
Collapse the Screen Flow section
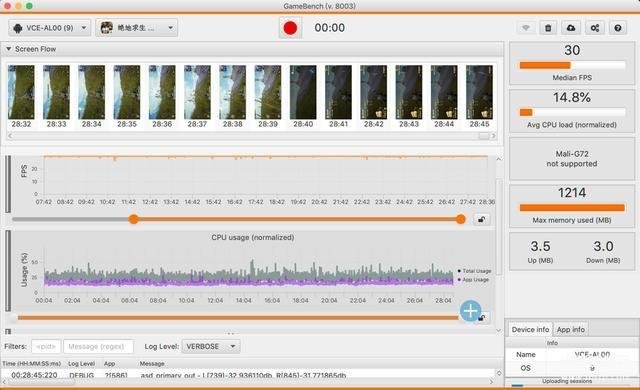click(9, 49)
